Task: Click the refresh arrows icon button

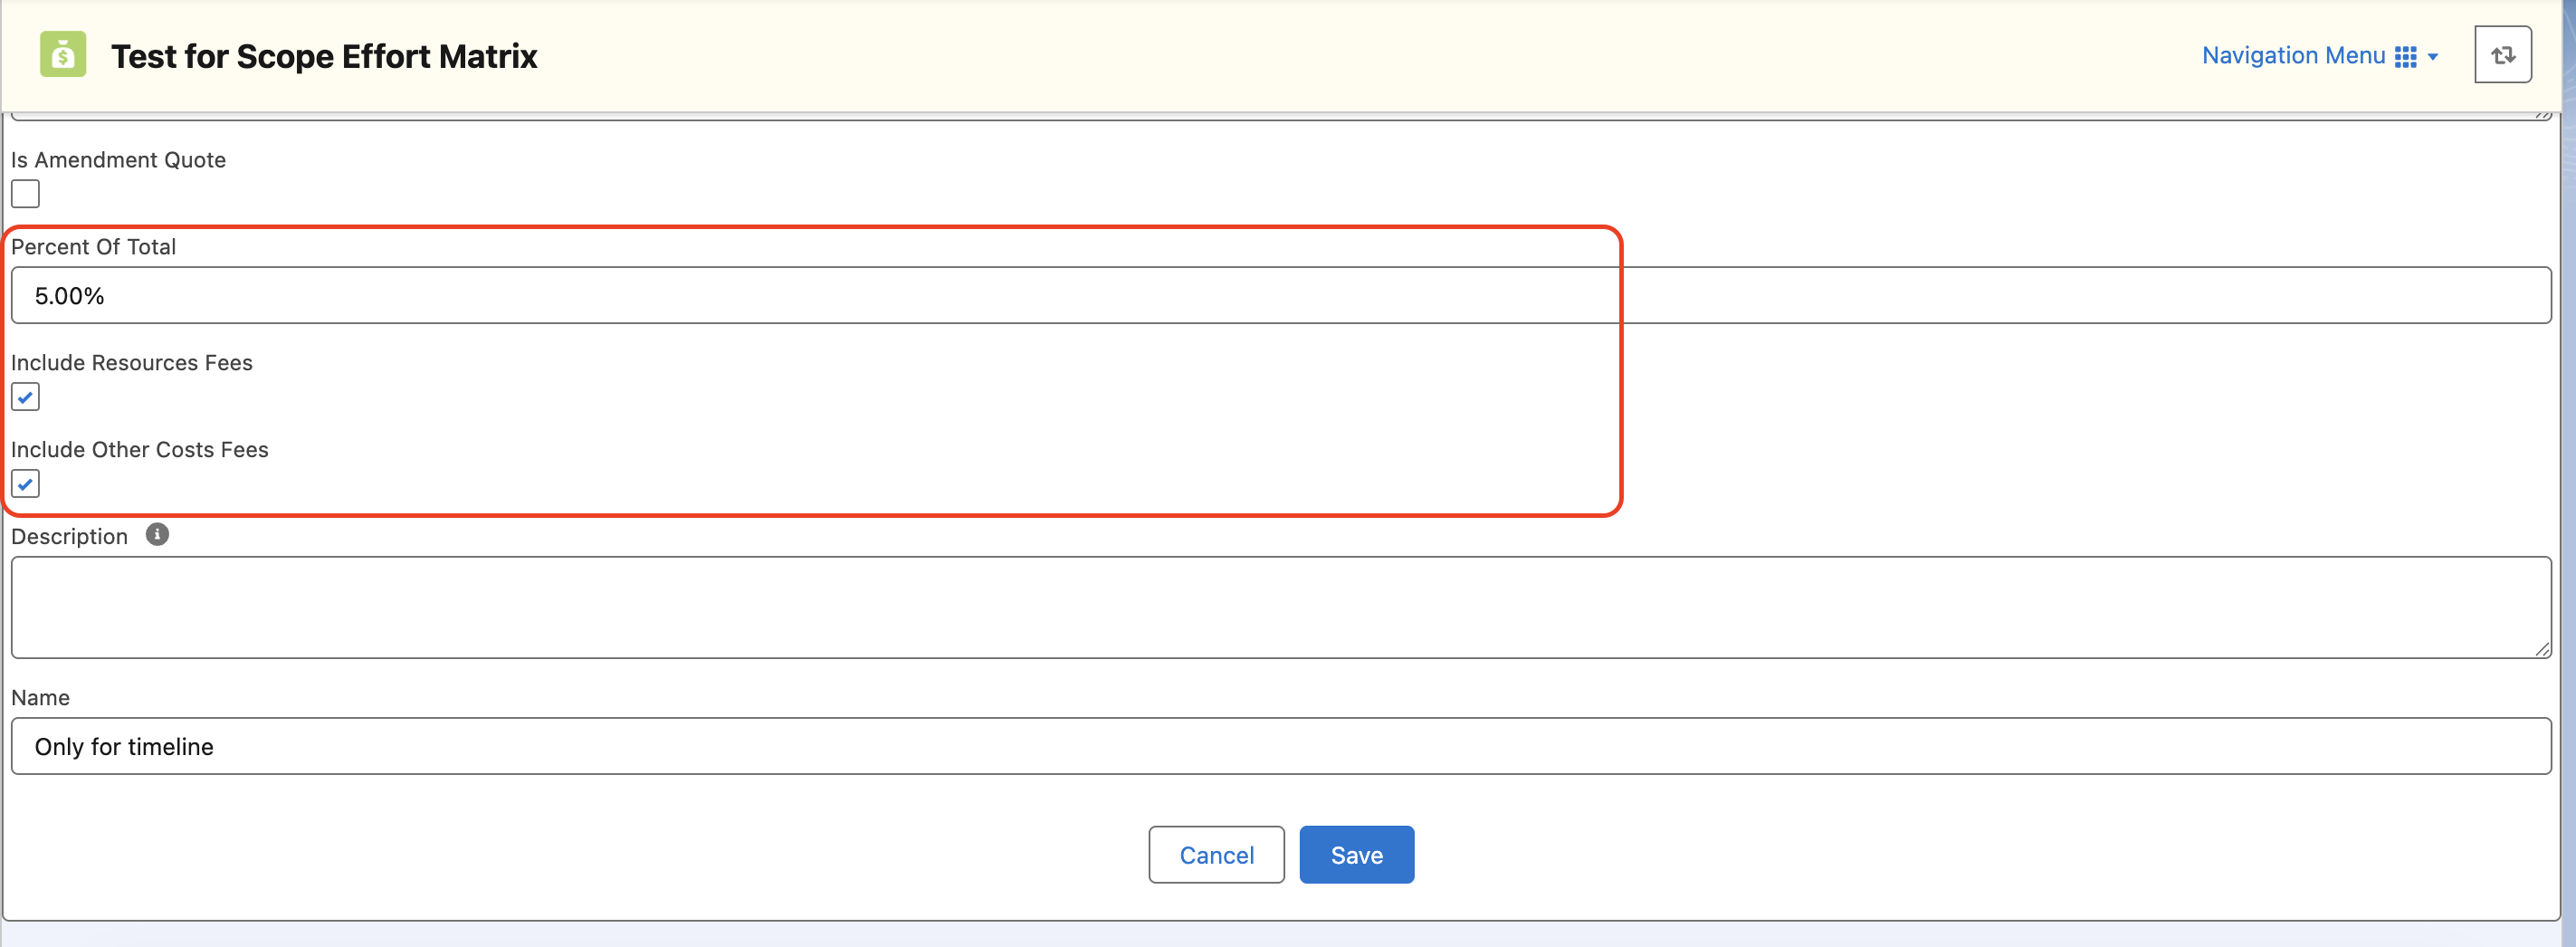Action: tap(2502, 55)
